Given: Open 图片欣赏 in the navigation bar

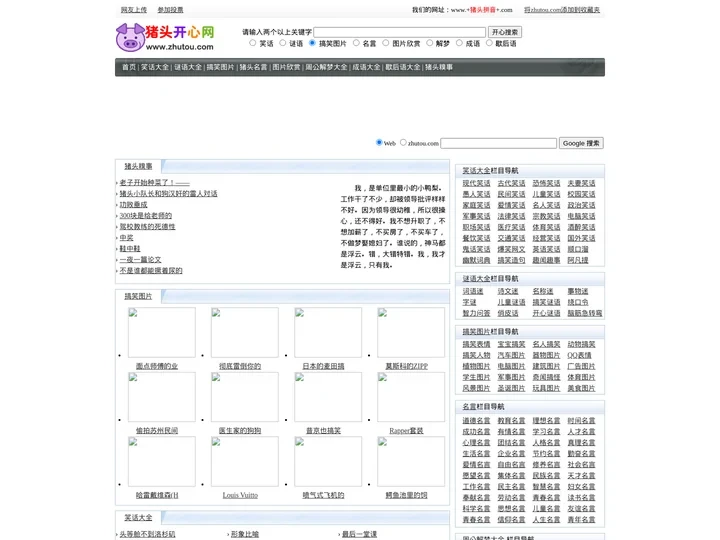Looking at the screenshot, I should tap(287, 67).
